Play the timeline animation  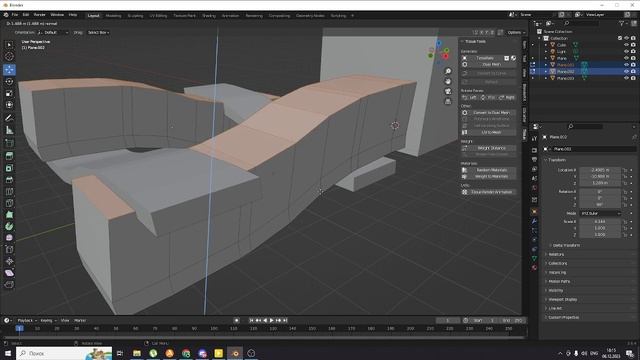pos(271,320)
